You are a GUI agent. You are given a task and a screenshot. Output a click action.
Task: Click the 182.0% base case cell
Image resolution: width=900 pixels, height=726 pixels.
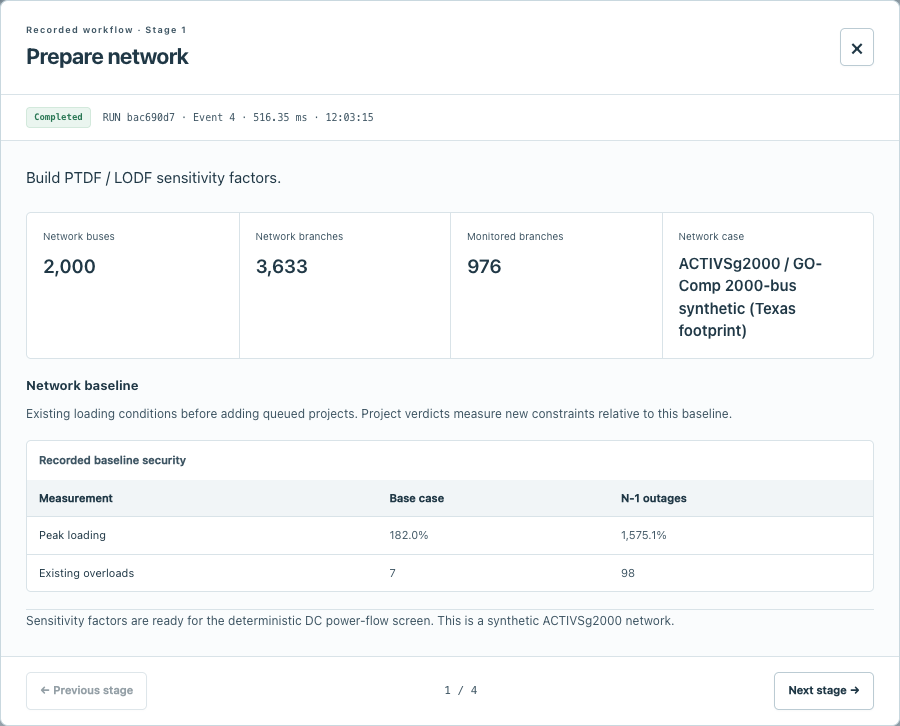[409, 535]
